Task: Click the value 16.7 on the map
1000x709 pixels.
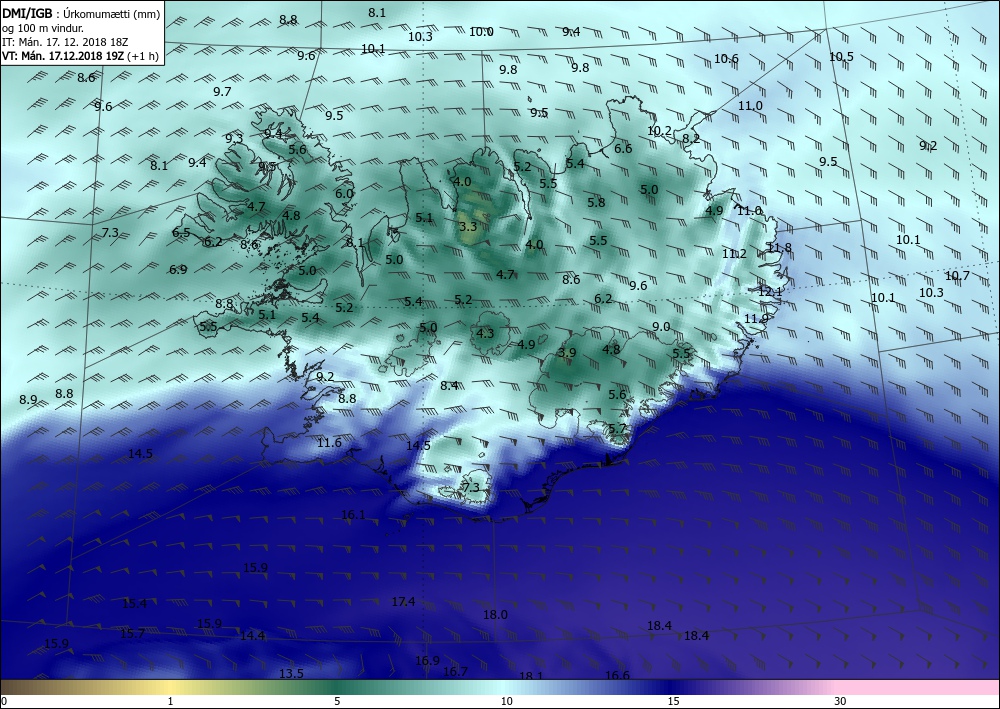Action: [x=455, y=672]
